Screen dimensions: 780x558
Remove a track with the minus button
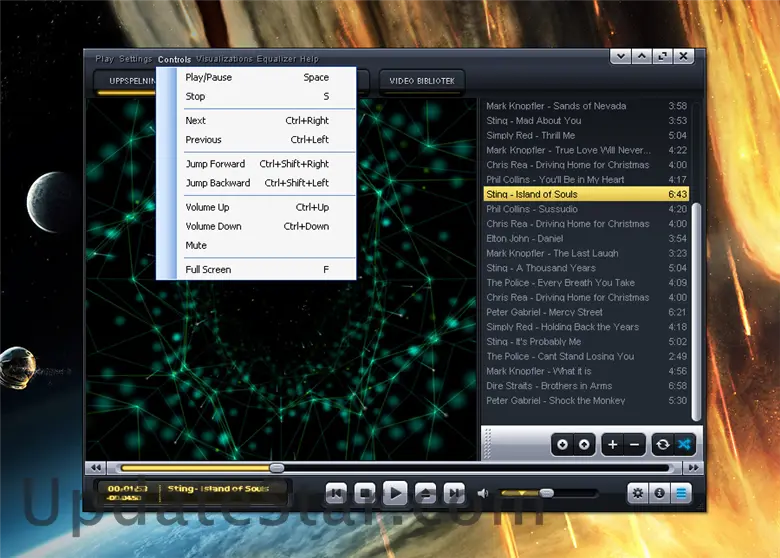635,444
